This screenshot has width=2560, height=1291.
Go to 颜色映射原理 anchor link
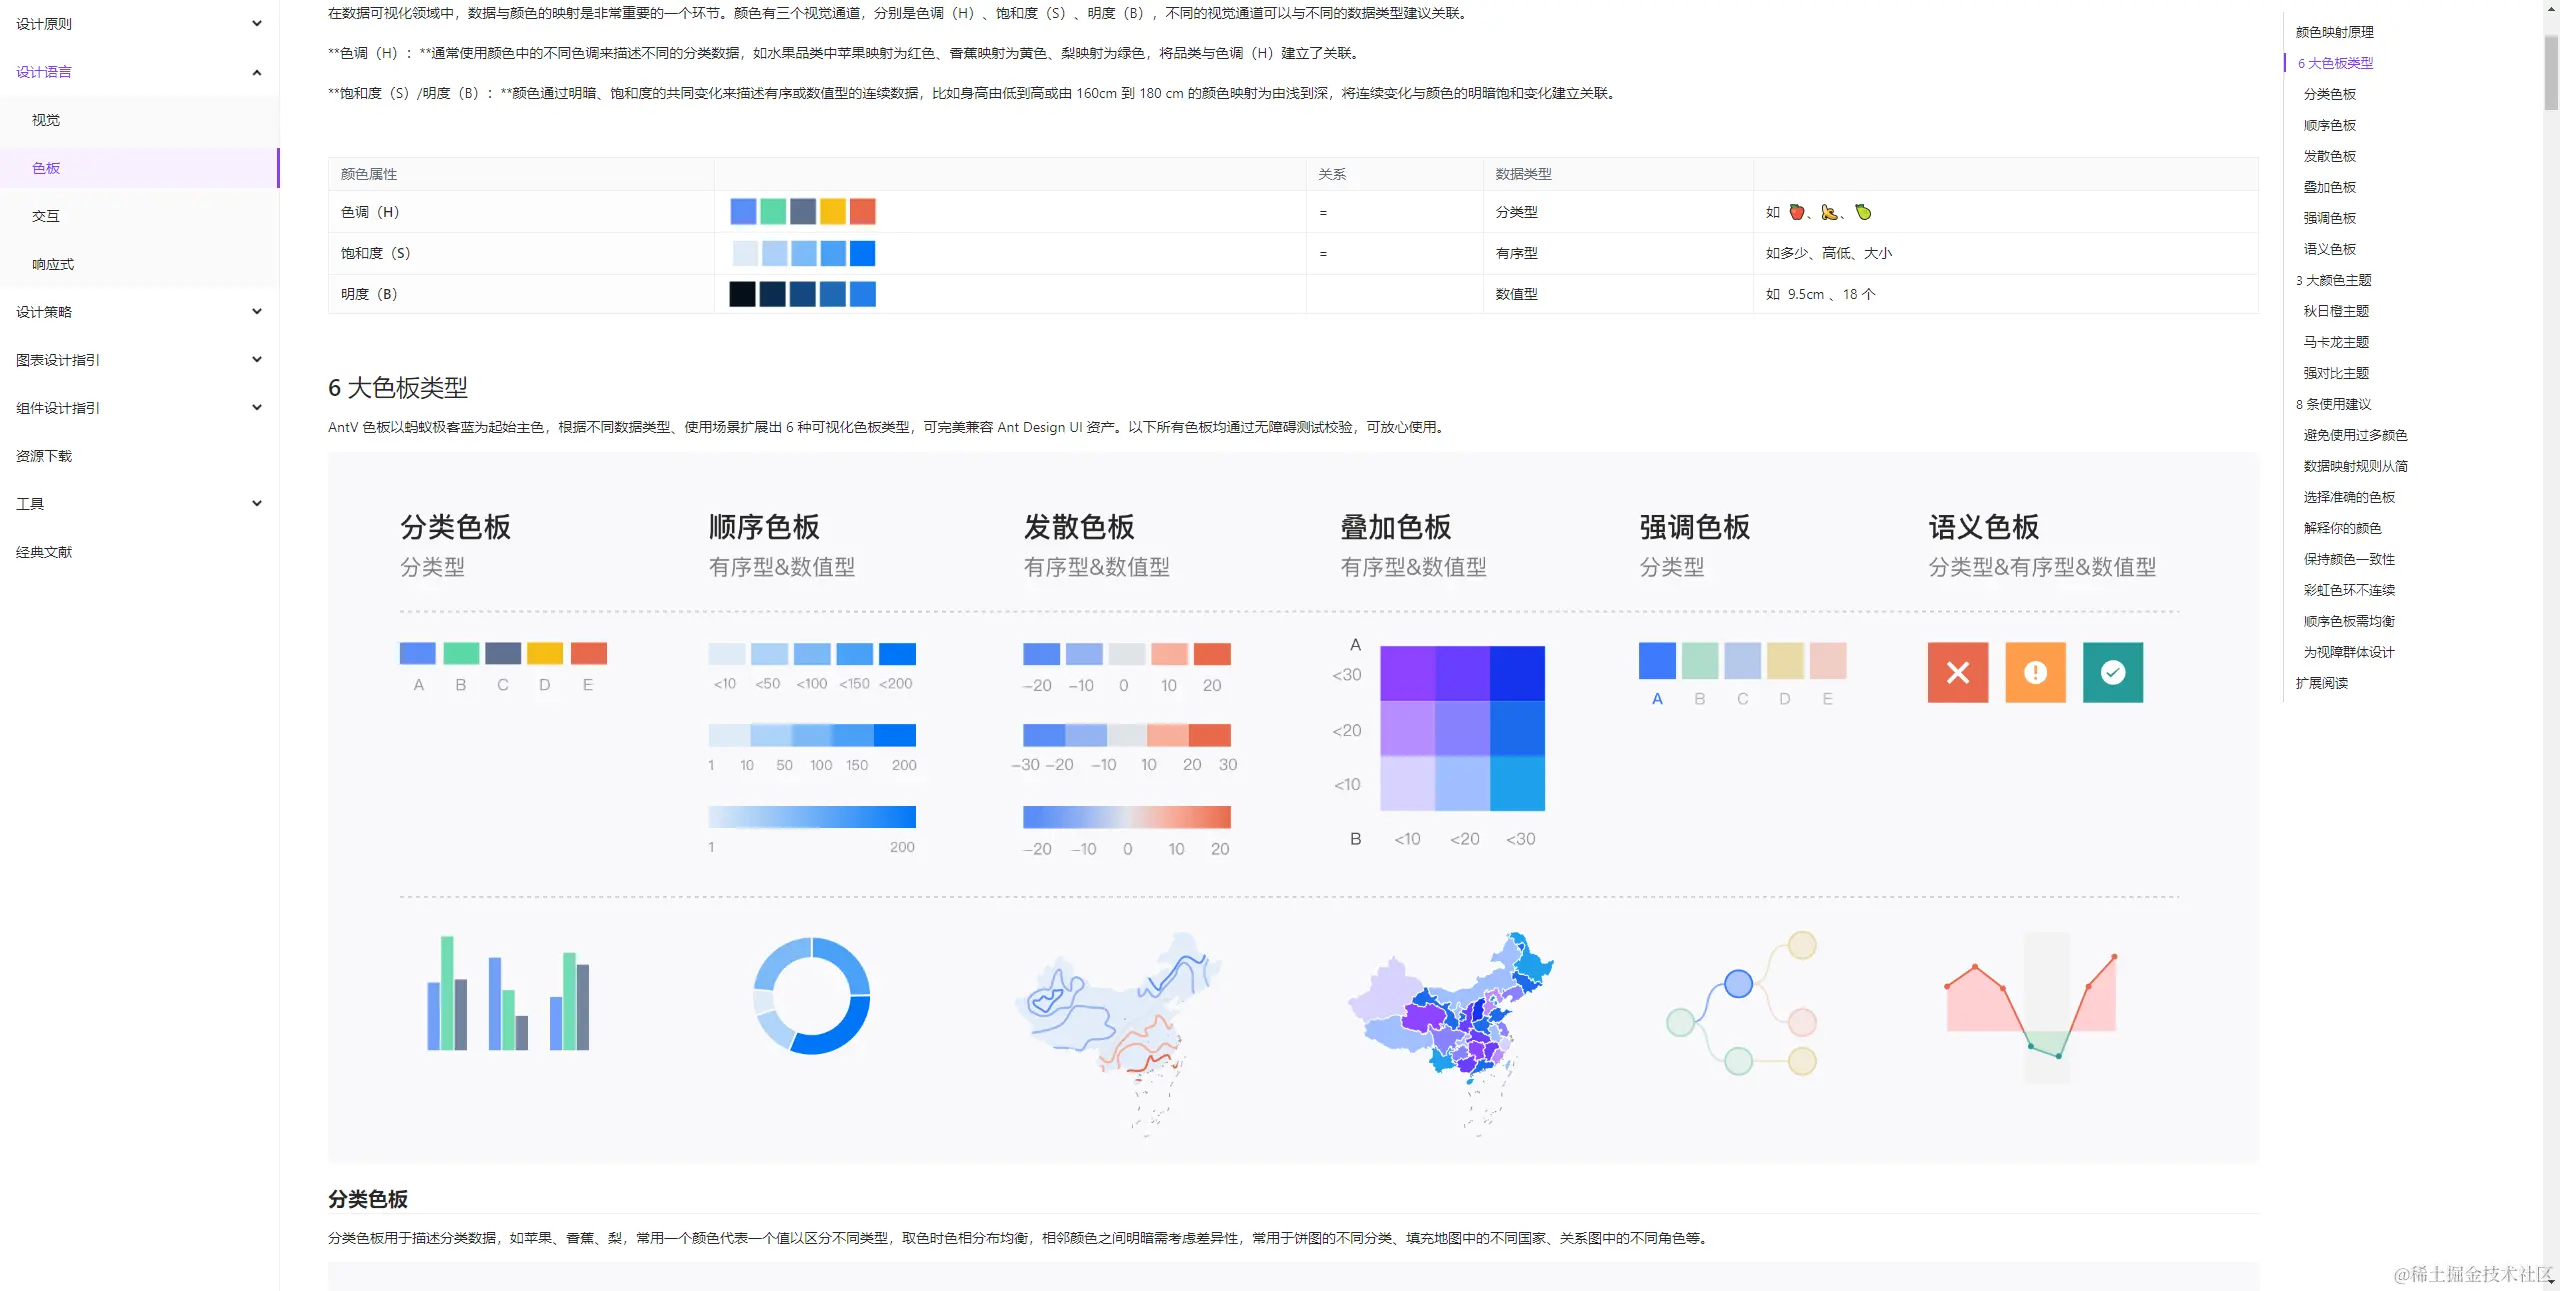(2334, 32)
